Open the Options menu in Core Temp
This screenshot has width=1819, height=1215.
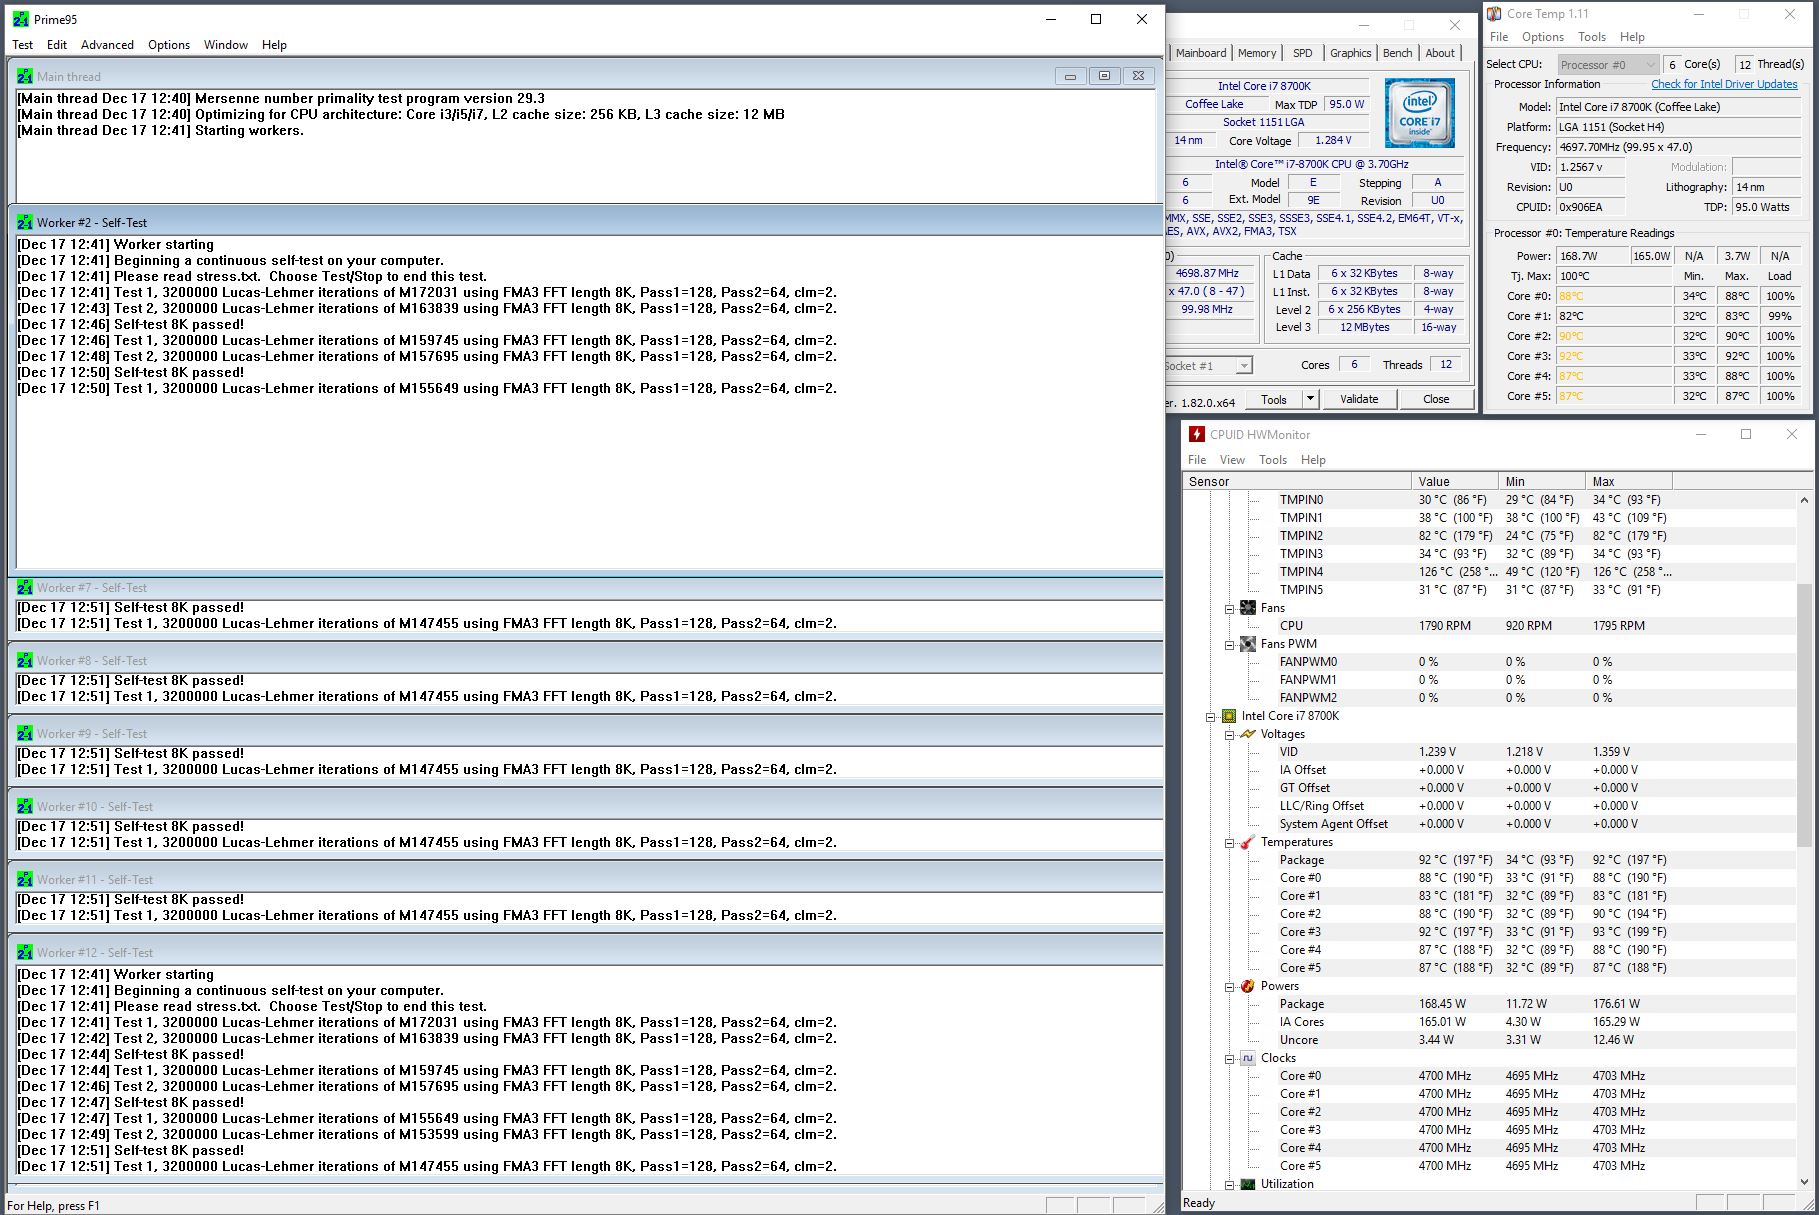[1542, 37]
